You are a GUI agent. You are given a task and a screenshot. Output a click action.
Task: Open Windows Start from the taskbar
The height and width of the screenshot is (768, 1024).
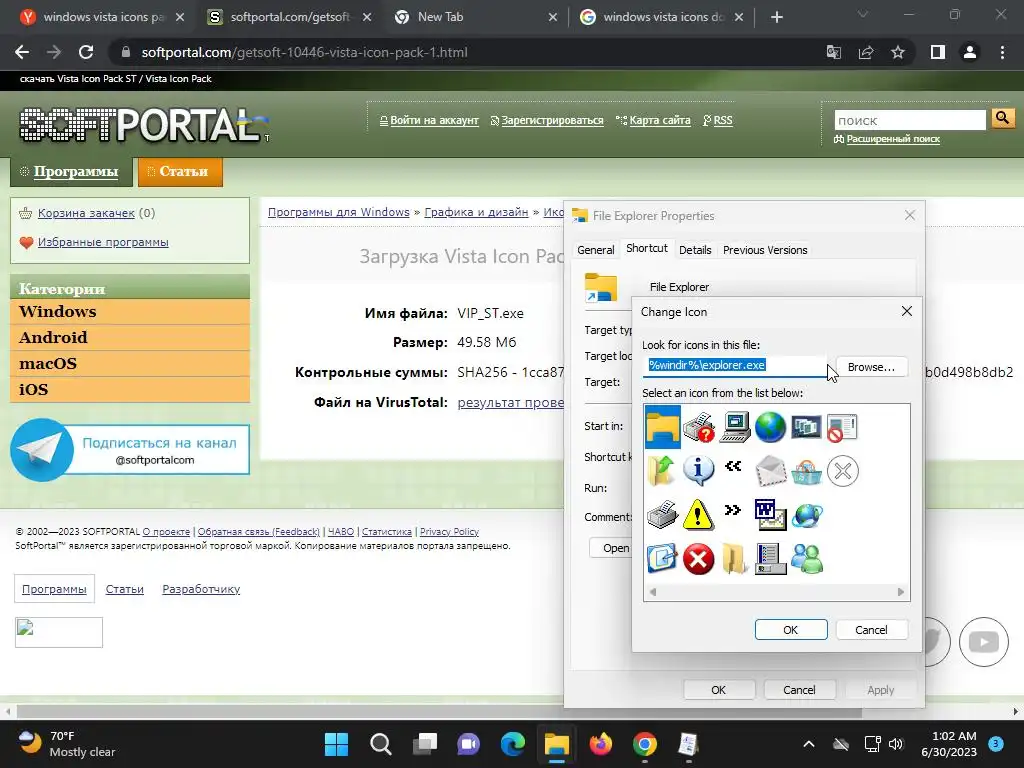click(x=336, y=744)
